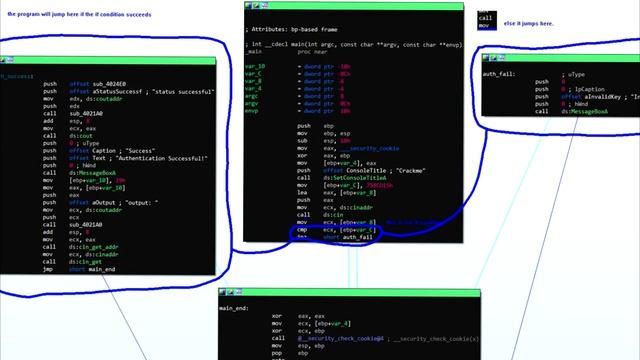Click the aStatusSuccessf "status successful" line
The image size is (640, 360).
[x=129, y=91]
